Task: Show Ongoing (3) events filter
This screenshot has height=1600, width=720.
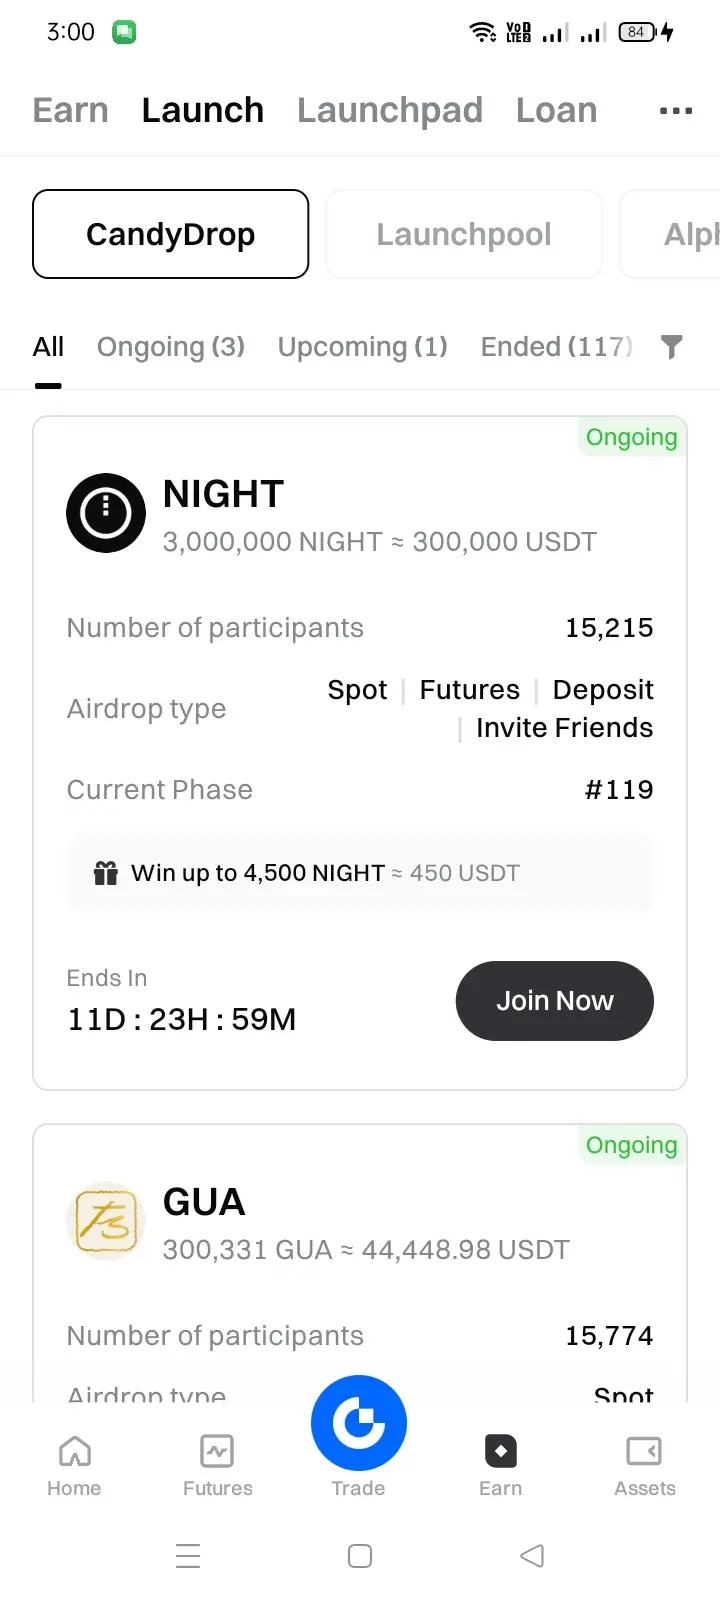Action: (171, 347)
